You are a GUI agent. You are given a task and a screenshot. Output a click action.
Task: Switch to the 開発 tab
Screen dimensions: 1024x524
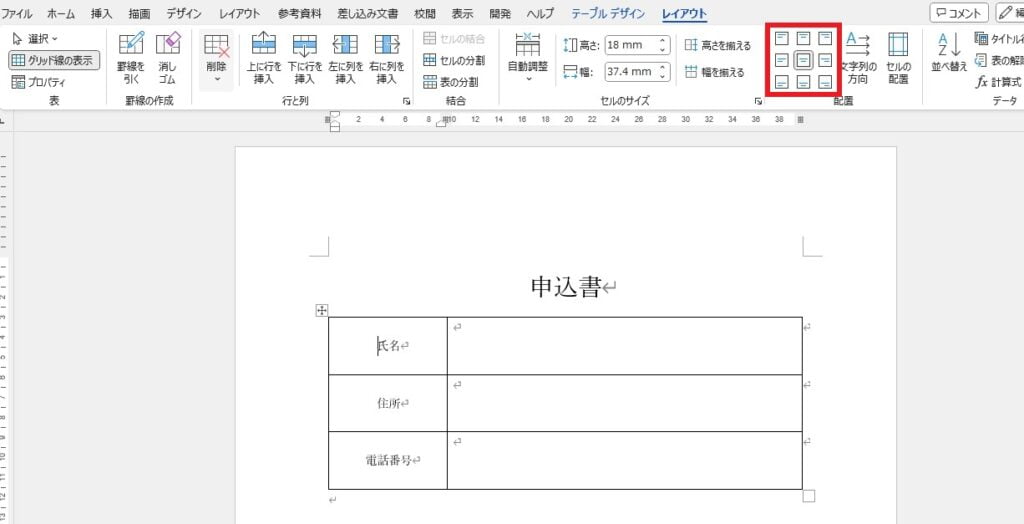click(x=500, y=14)
